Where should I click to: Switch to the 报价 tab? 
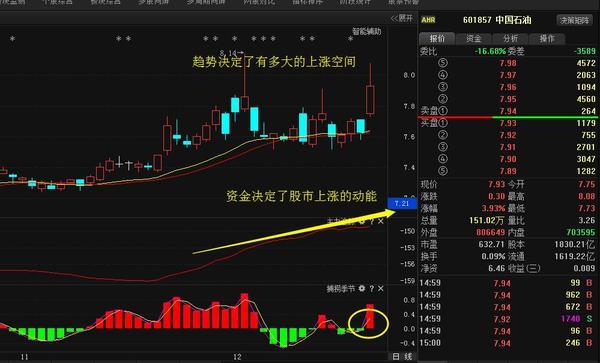coord(437,38)
